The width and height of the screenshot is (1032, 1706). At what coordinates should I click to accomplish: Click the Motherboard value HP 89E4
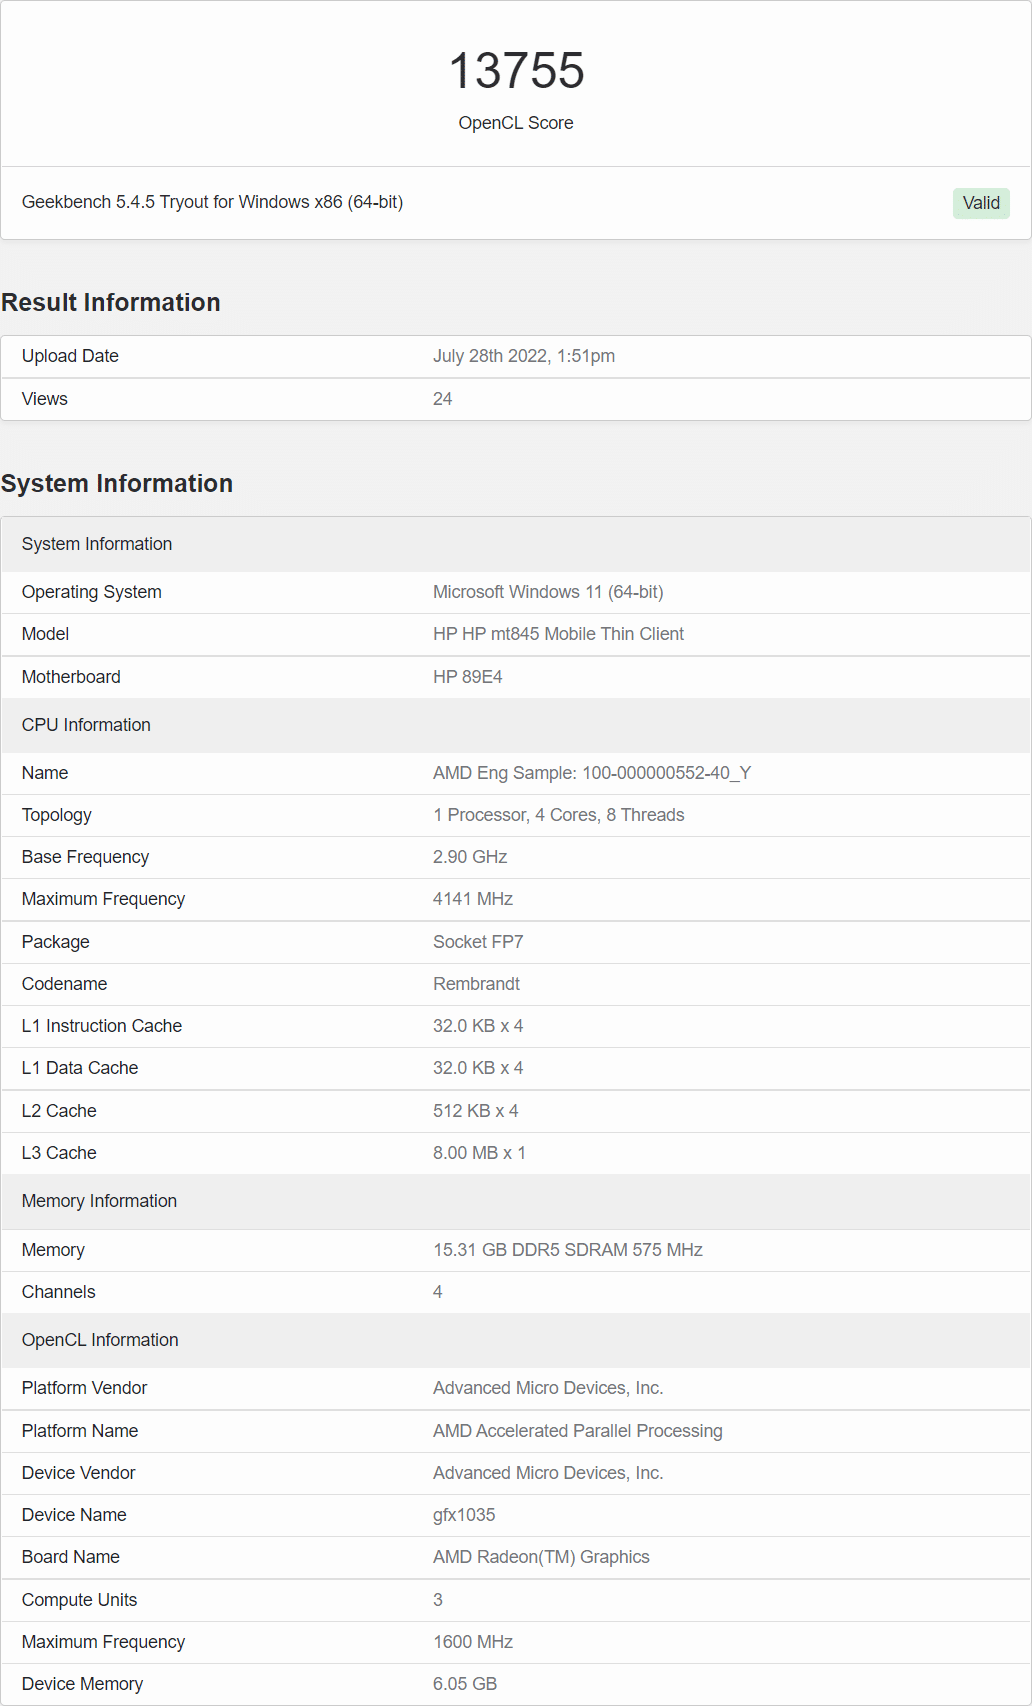point(467,677)
